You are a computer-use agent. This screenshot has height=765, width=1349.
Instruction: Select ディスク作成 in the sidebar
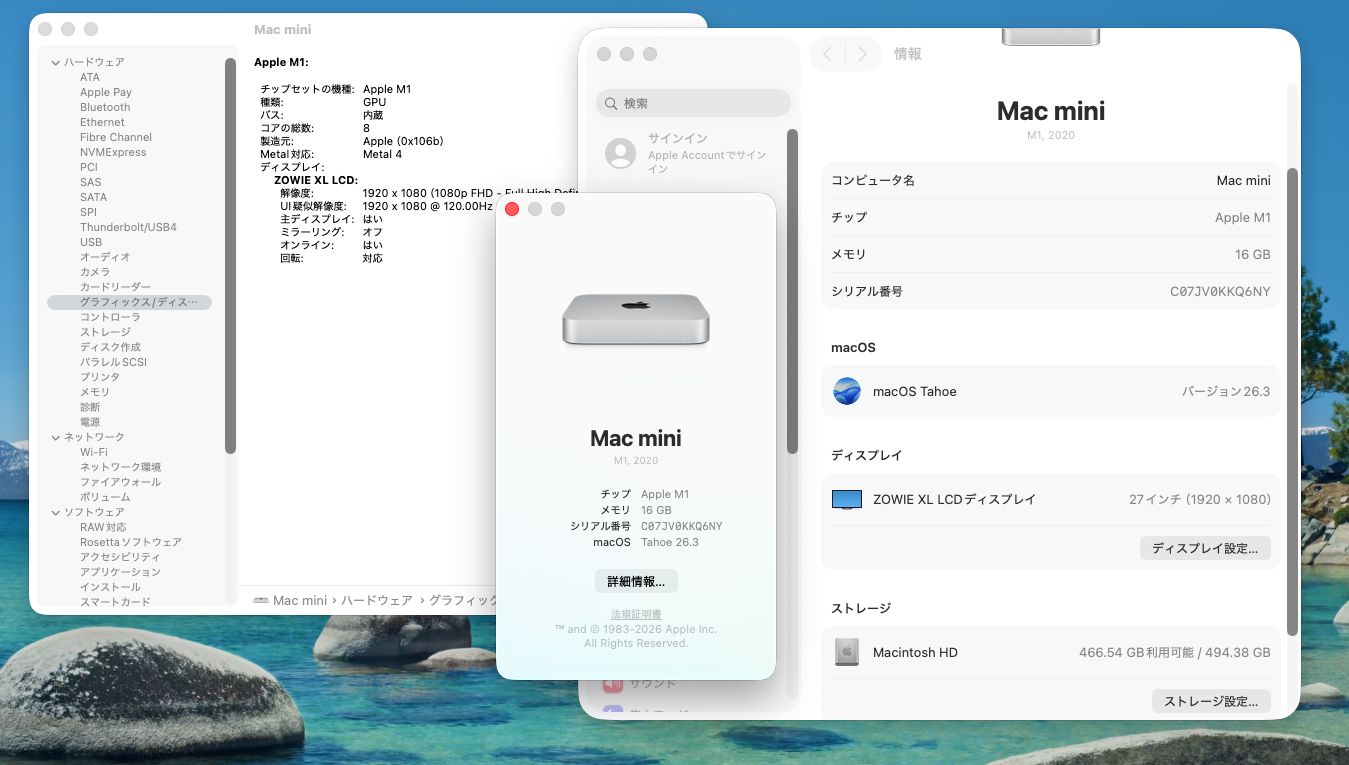point(110,347)
